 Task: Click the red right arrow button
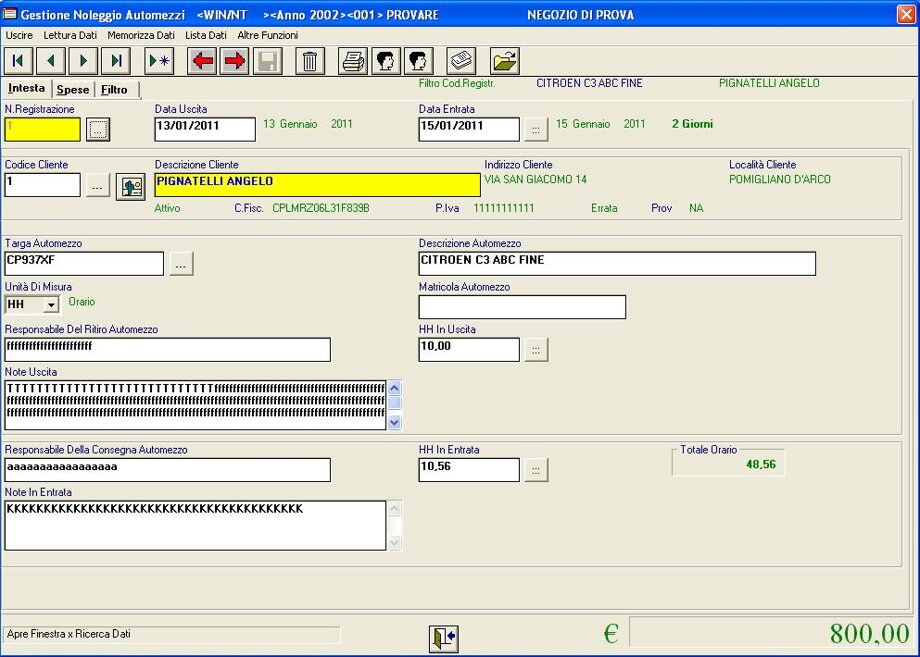tap(234, 61)
